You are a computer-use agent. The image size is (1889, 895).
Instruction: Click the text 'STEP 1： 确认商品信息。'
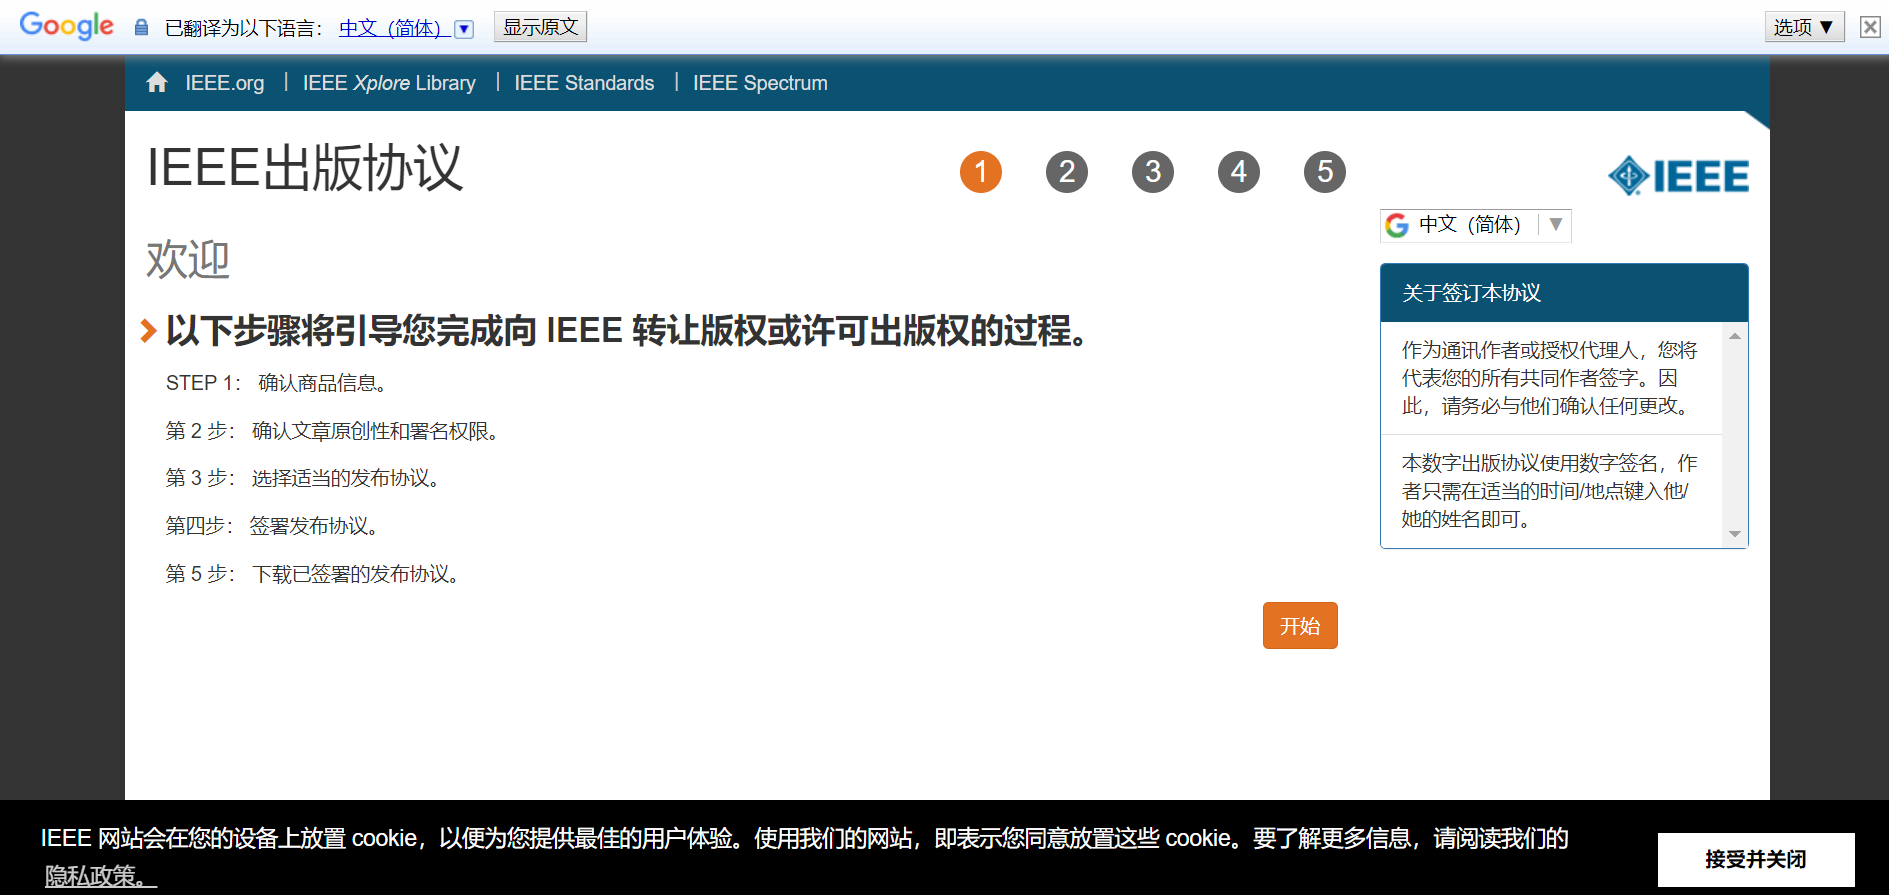tap(279, 383)
